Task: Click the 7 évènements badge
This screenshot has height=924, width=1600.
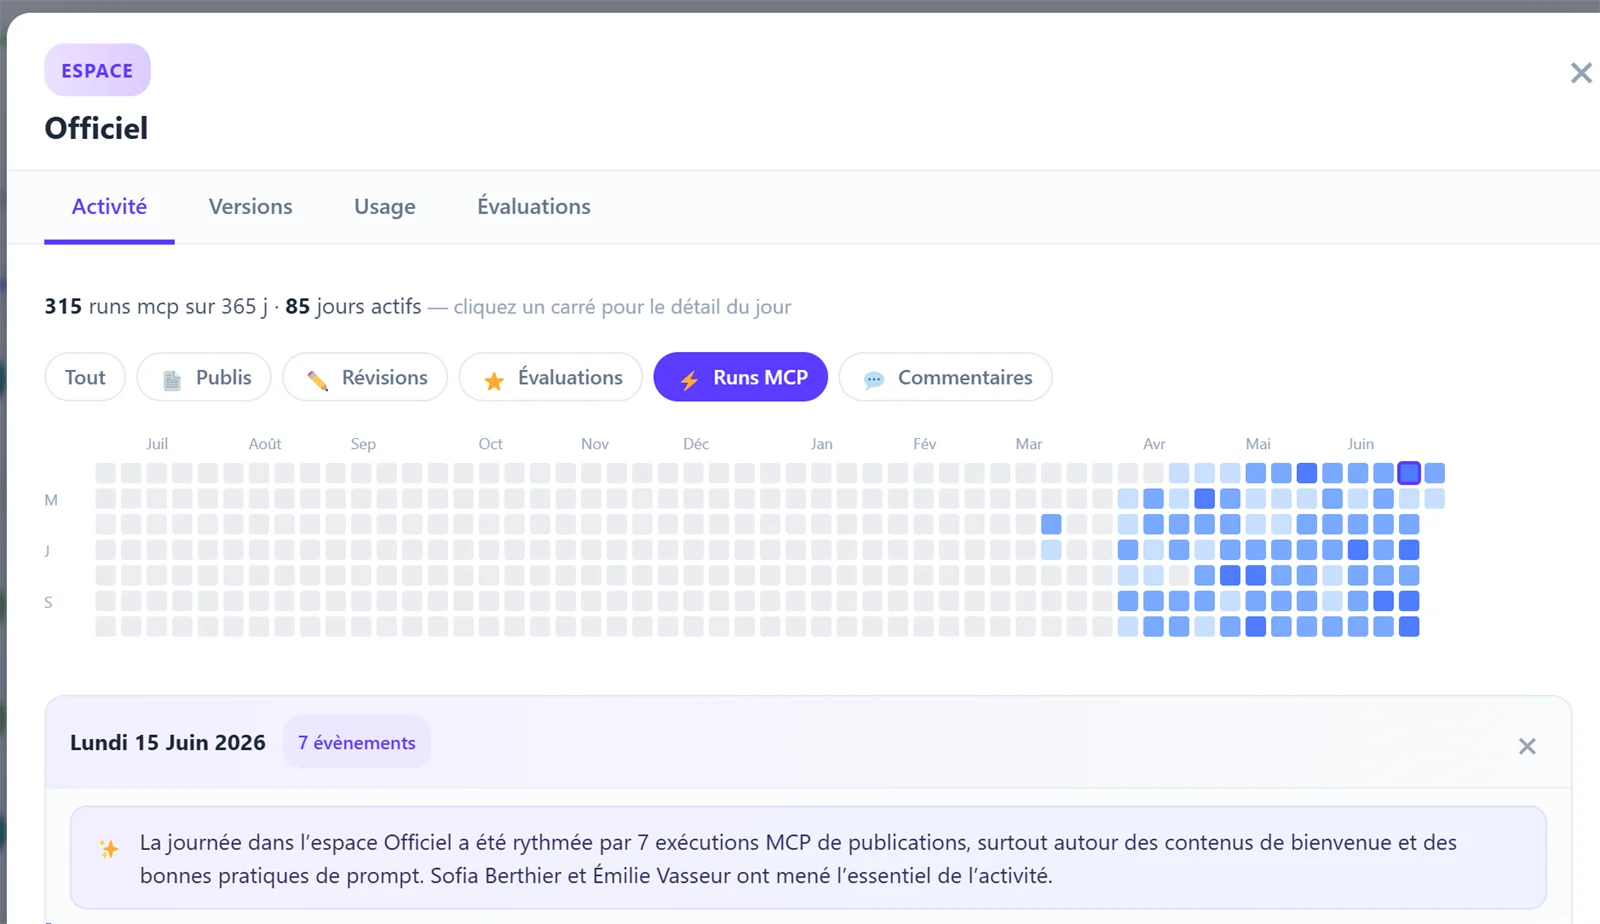Action: point(357,743)
